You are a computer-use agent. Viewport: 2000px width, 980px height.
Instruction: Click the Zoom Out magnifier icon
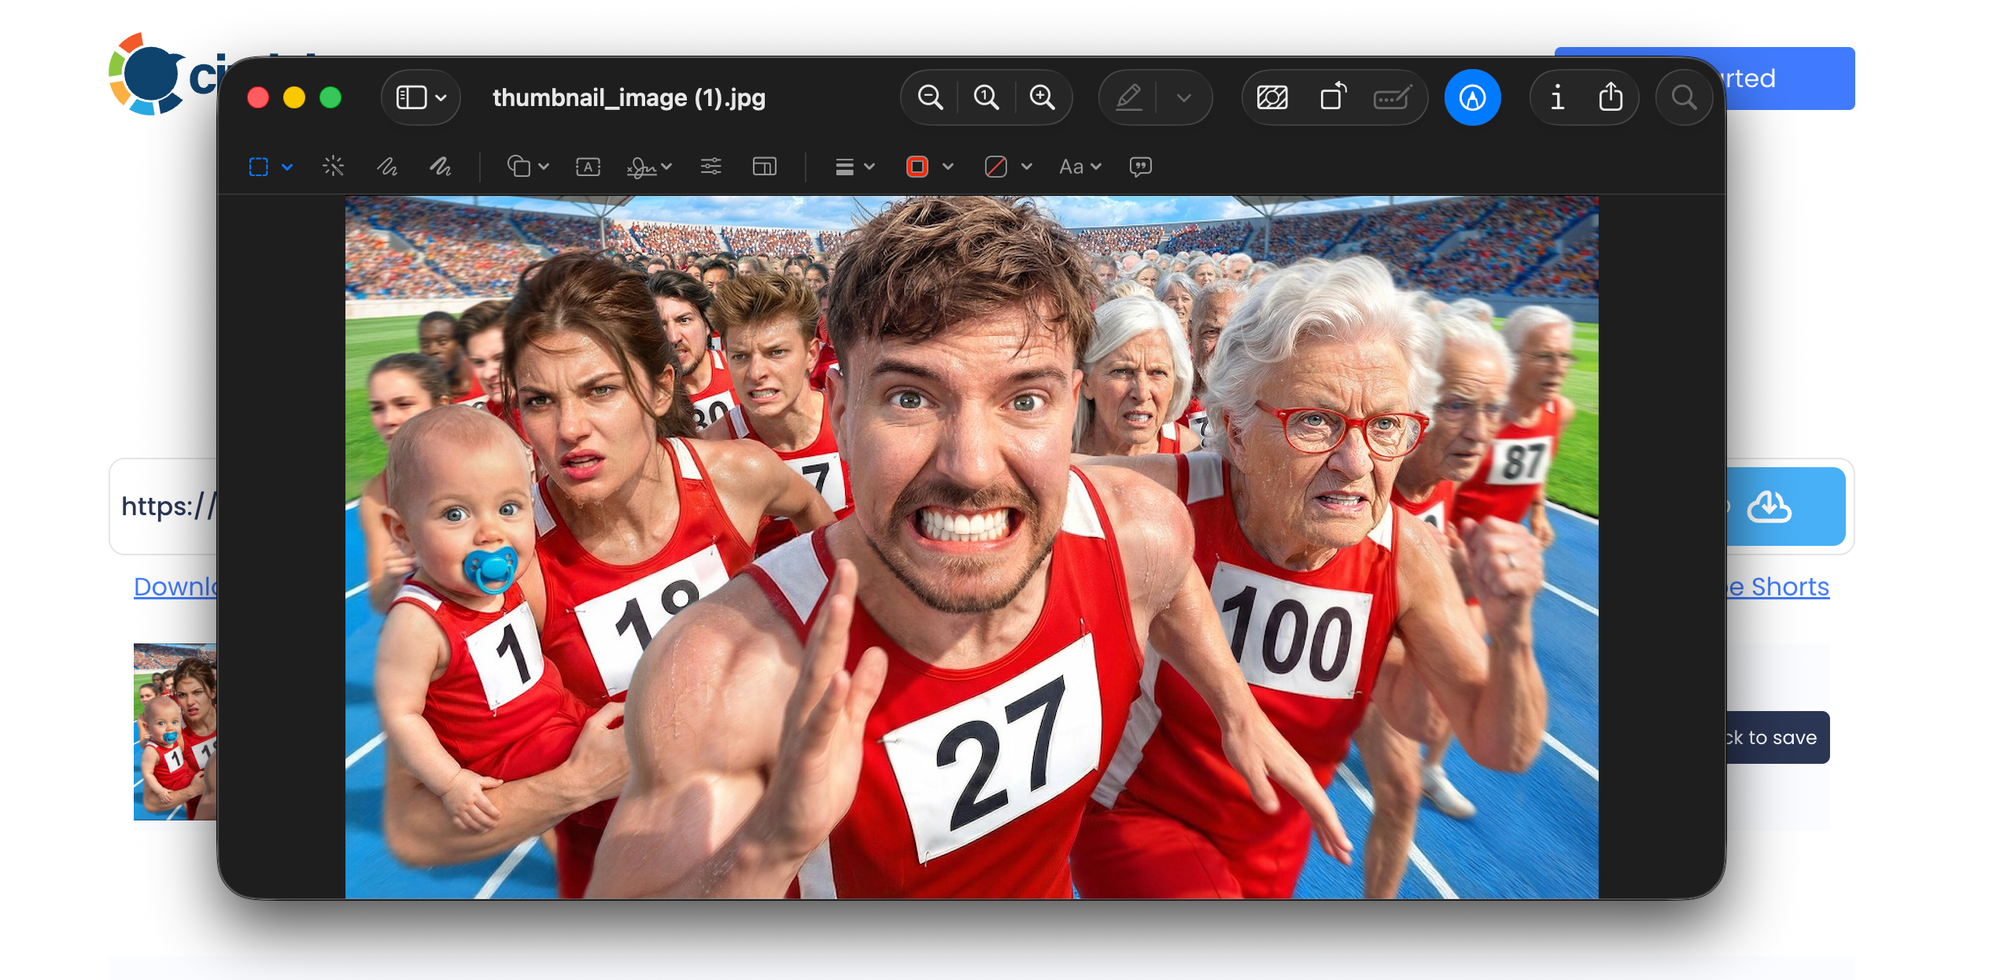pos(930,98)
